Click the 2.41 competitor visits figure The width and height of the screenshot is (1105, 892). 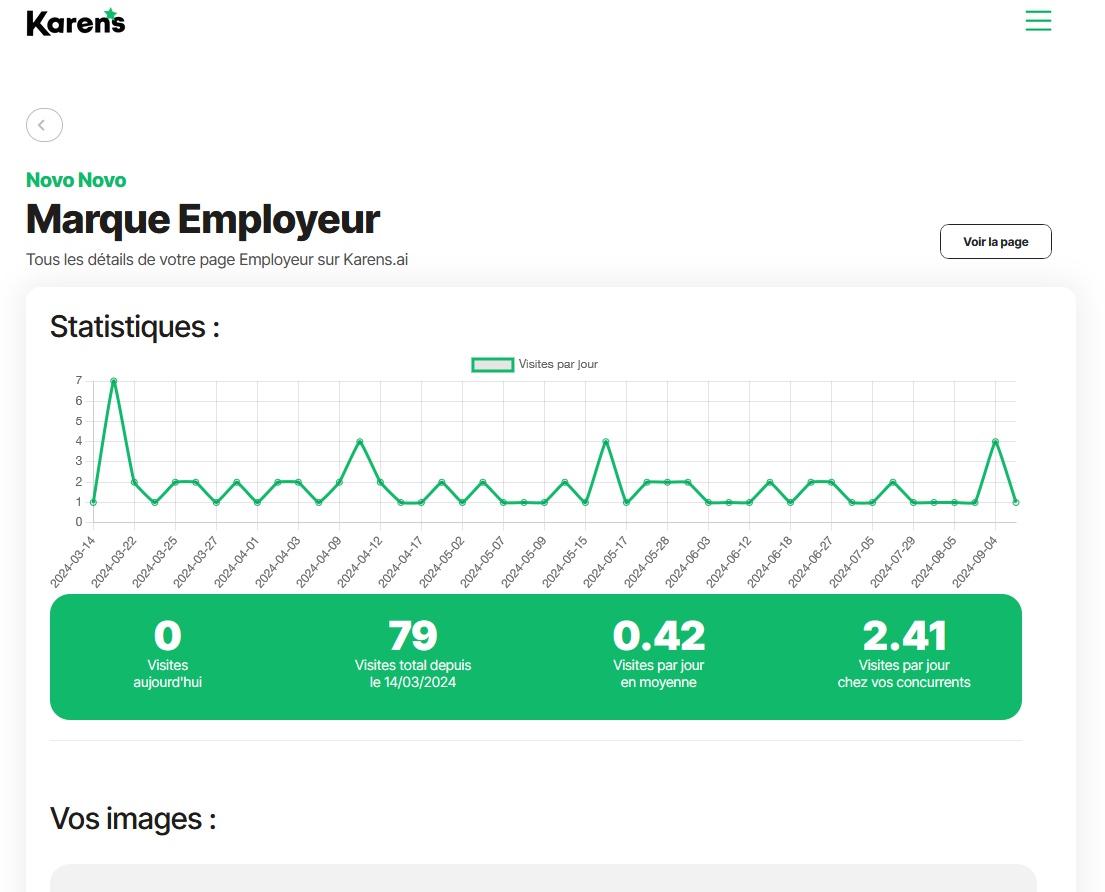point(904,636)
